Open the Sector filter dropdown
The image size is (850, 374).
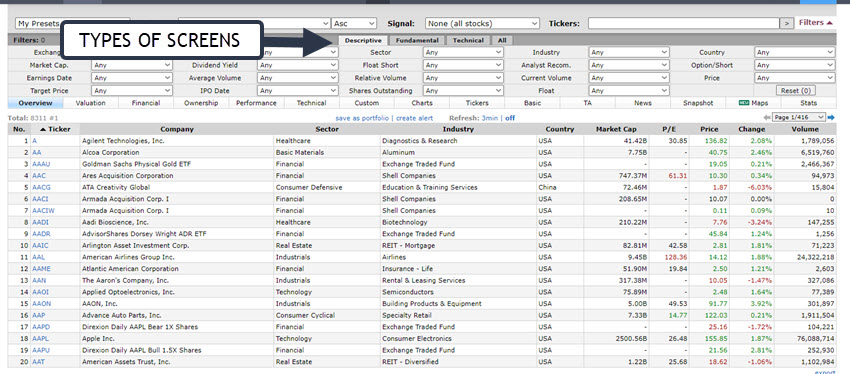[463, 53]
